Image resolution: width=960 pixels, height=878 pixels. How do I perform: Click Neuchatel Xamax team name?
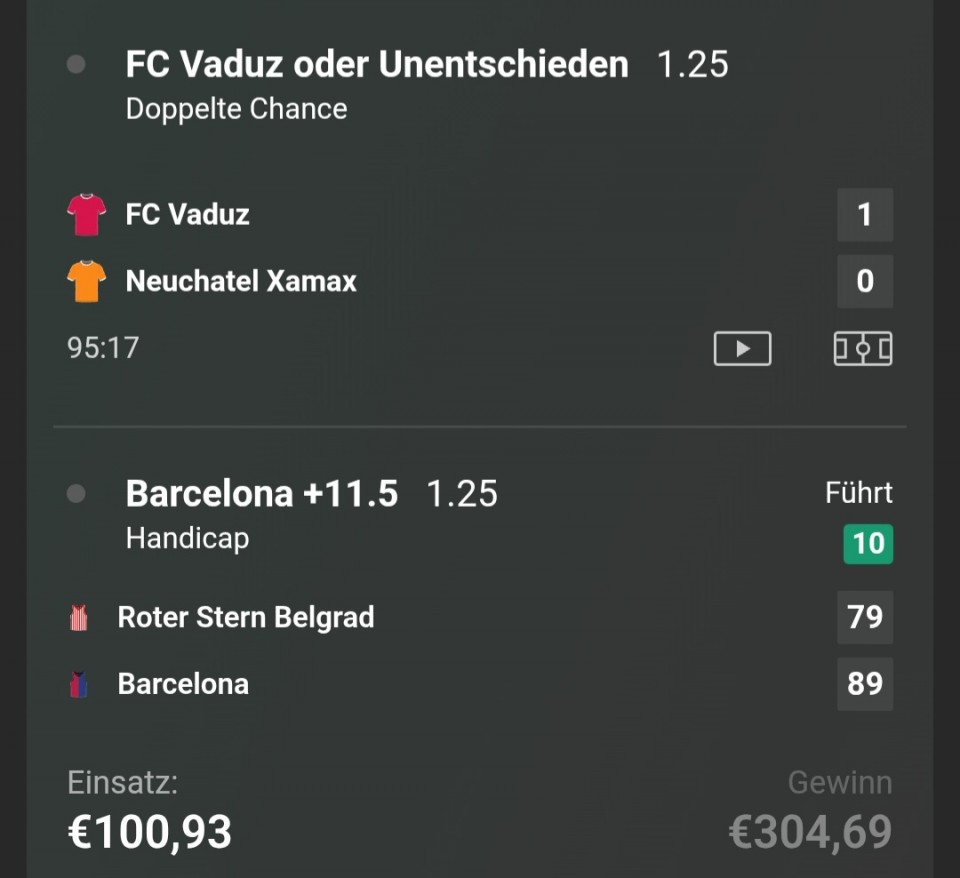pyautogui.click(x=241, y=281)
